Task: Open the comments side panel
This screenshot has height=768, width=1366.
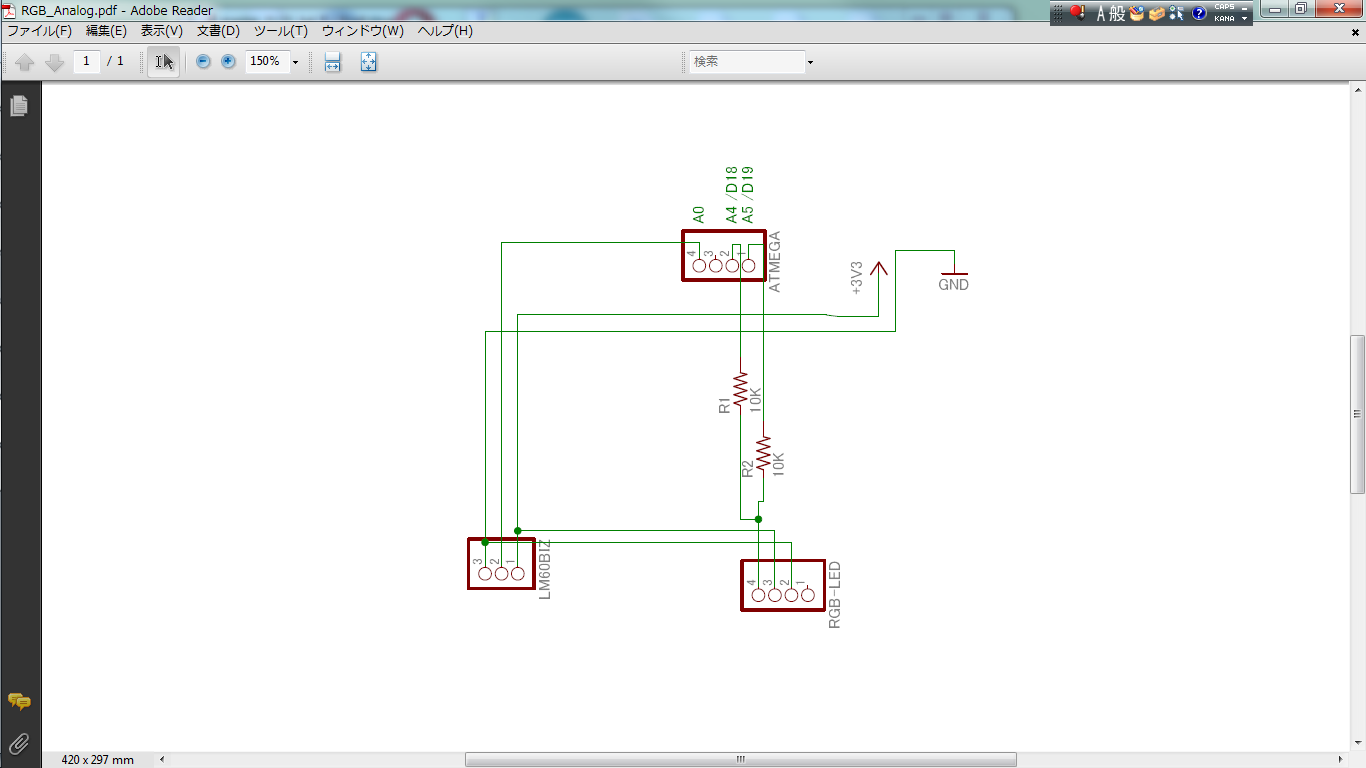Action: 18,702
